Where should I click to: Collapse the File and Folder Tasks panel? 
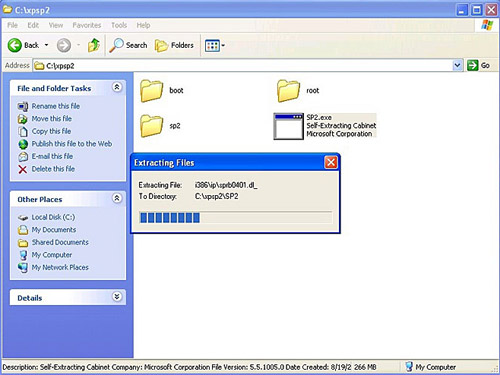click(x=117, y=87)
